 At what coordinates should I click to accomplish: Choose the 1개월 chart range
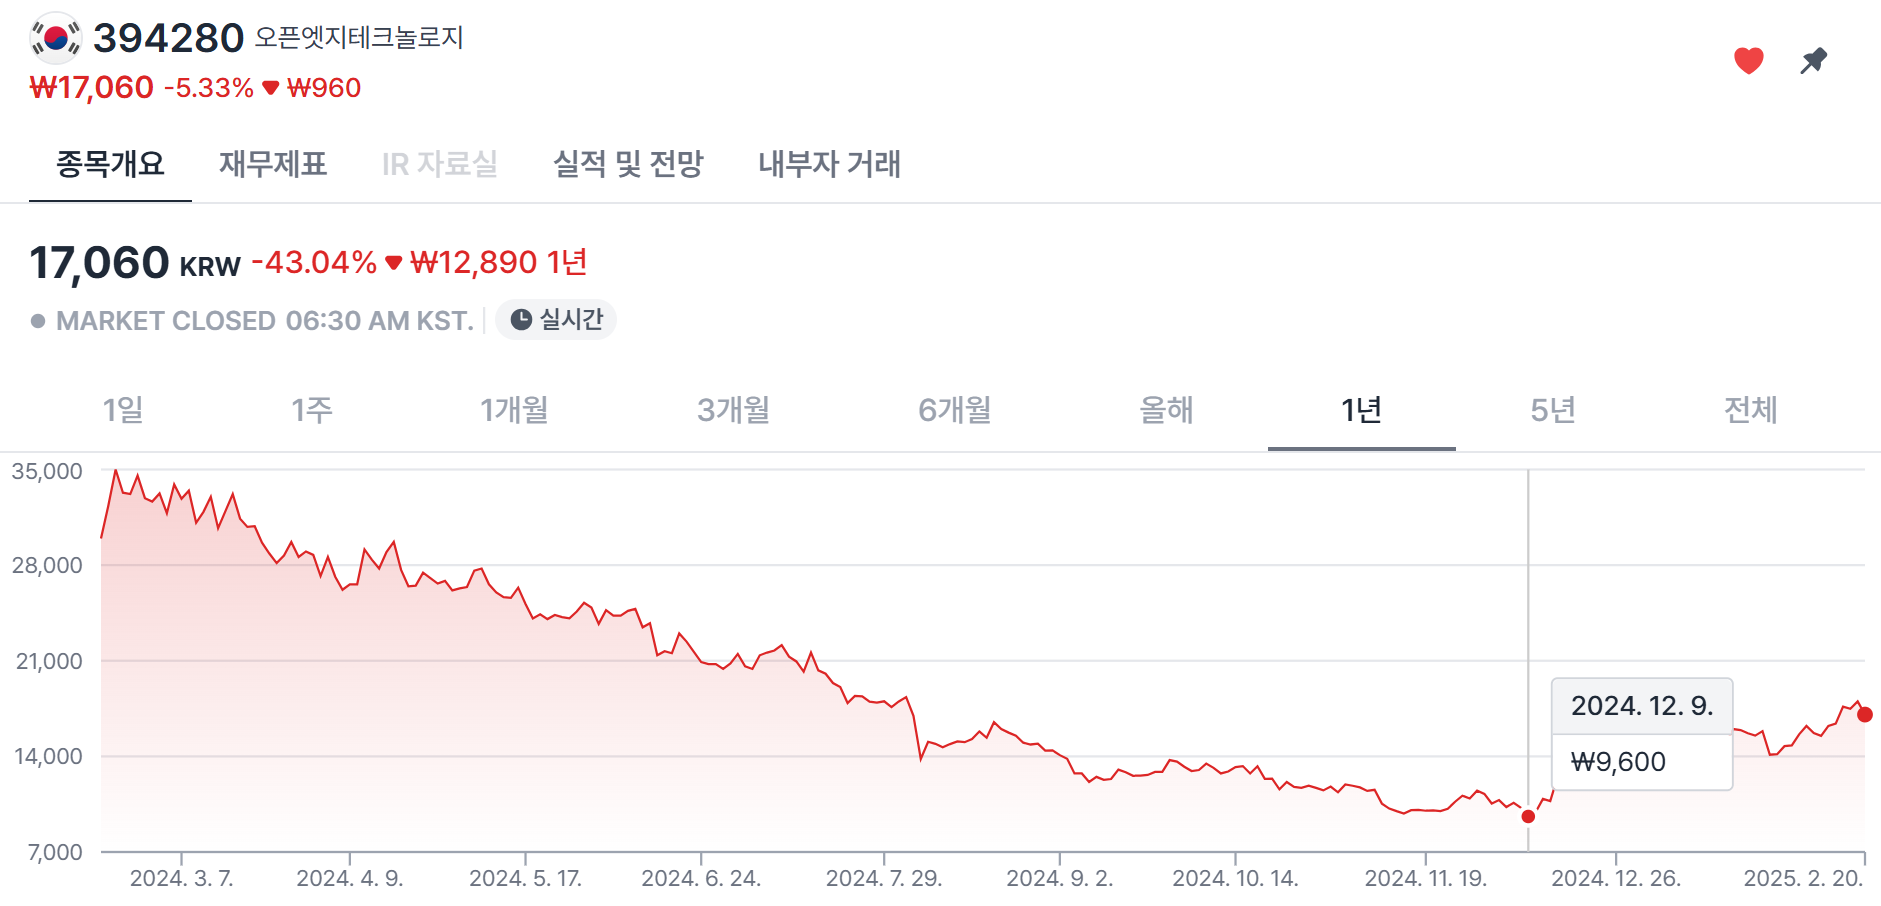tap(514, 410)
